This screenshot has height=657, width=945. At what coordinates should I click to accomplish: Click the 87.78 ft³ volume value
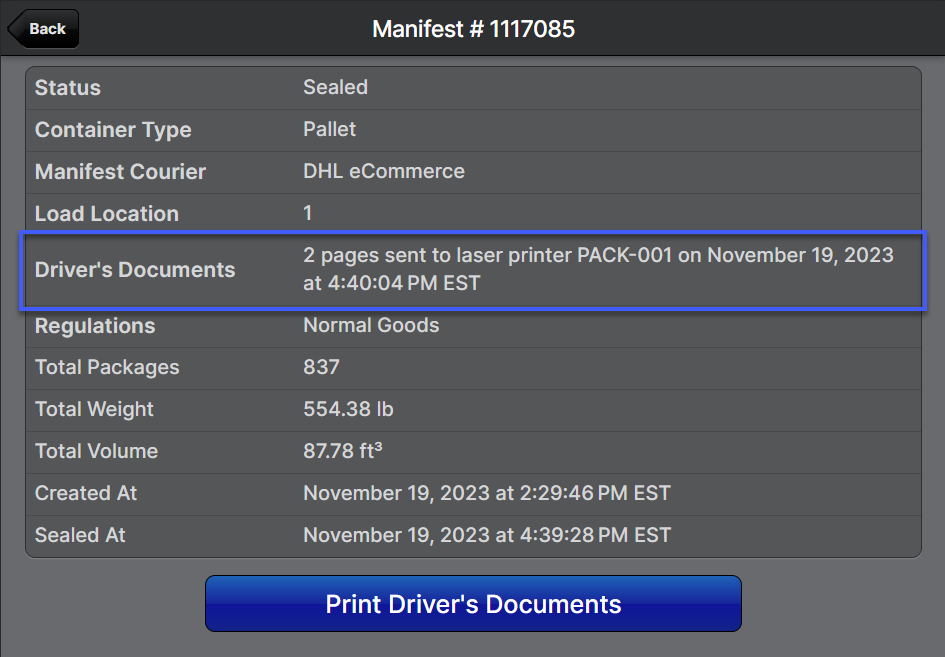click(x=342, y=452)
